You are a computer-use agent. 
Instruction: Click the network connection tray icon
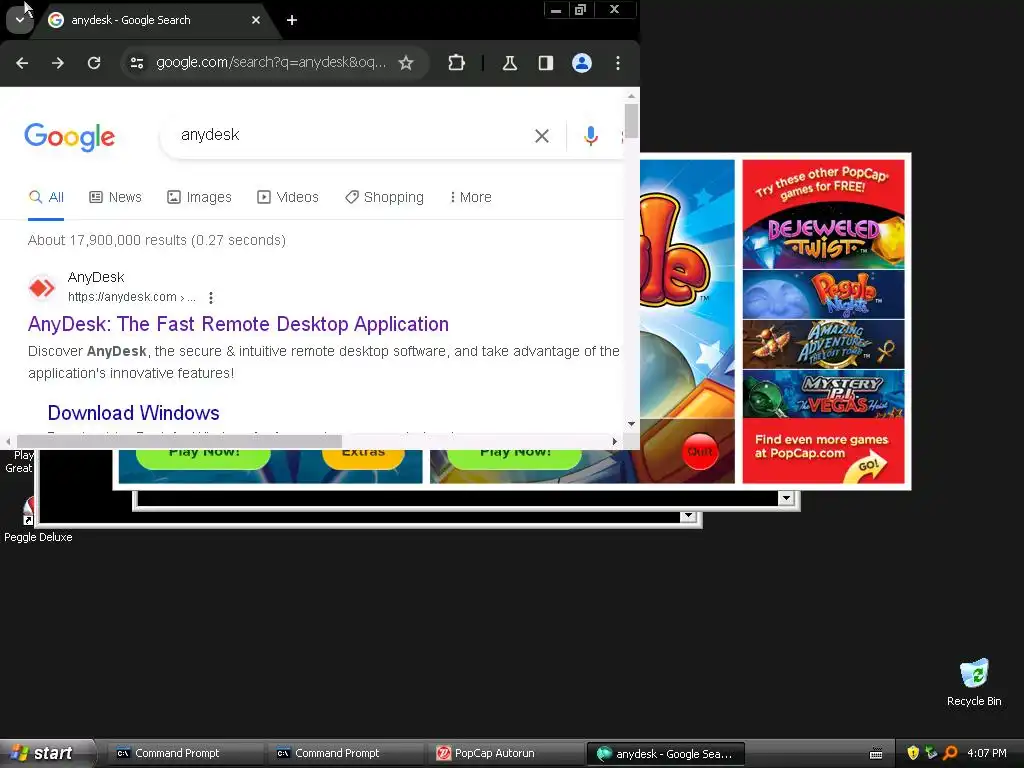[931, 753]
